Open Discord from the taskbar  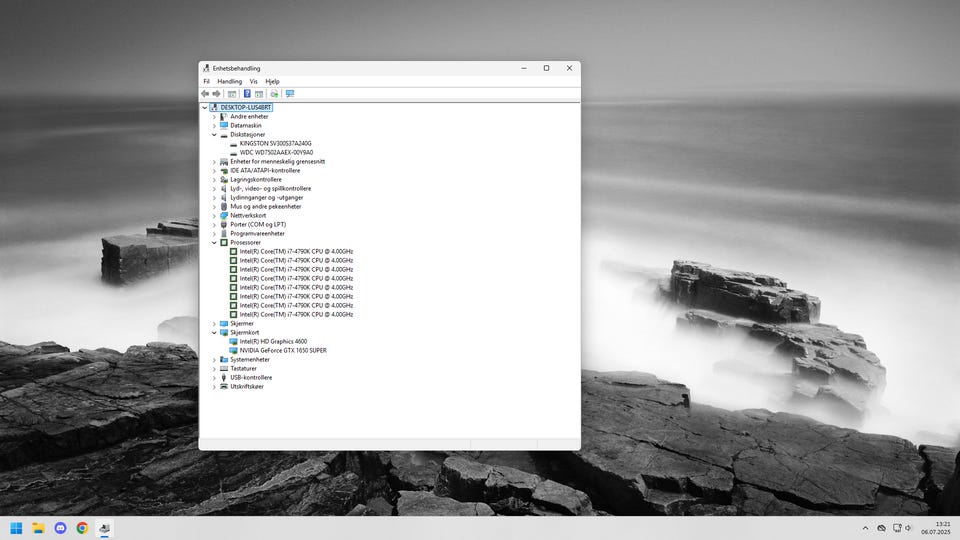60,528
